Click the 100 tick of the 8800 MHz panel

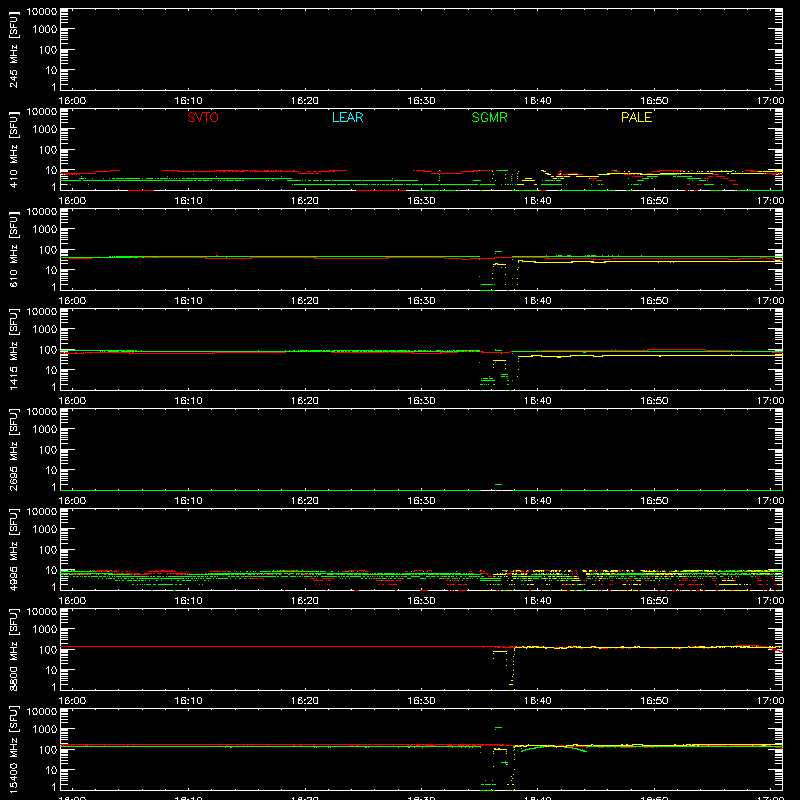[x=48, y=649]
